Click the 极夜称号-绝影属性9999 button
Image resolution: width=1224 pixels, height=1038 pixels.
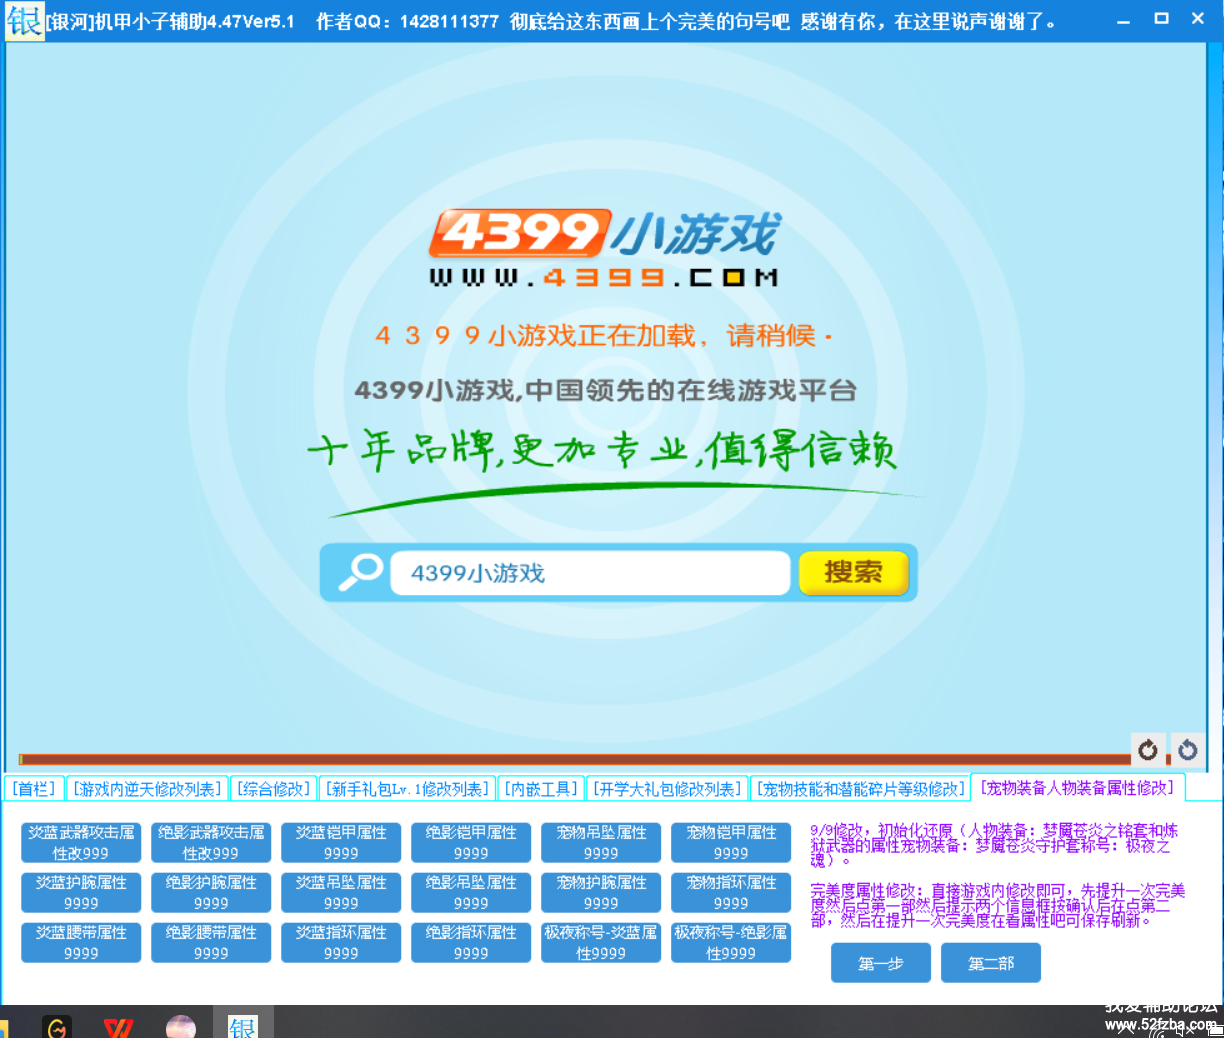point(731,942)
